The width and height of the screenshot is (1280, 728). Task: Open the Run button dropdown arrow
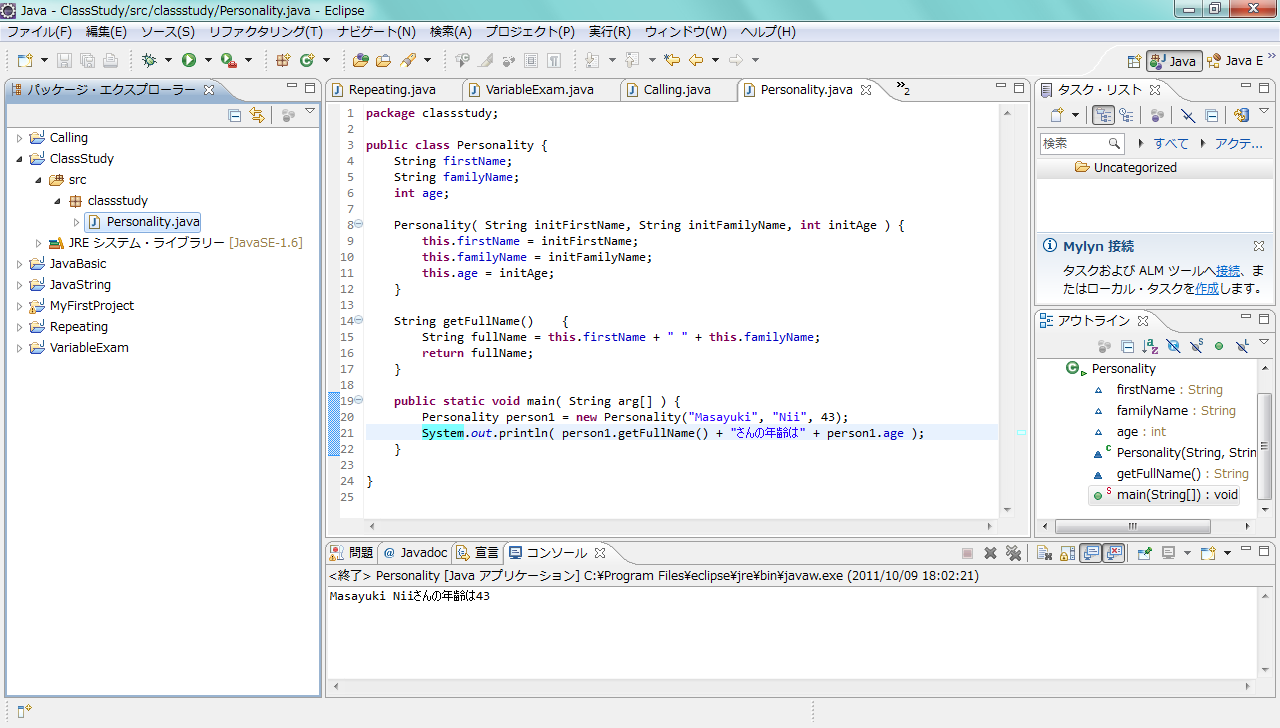(208, 60)
